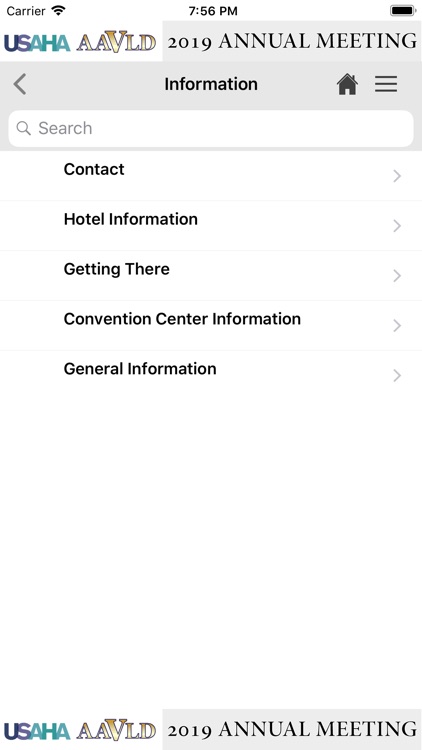
Task: Open General Information entry
Action: 211,375
